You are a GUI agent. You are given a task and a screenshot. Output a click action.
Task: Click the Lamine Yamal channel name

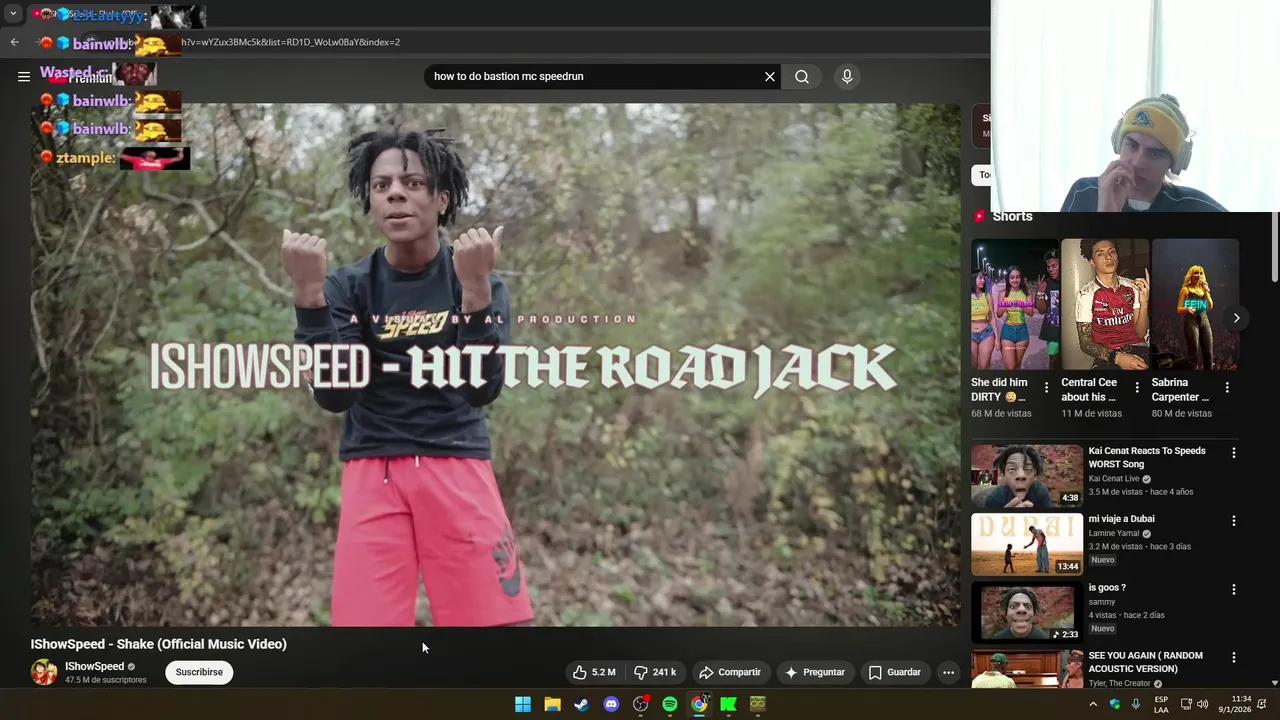point(1114,534)
